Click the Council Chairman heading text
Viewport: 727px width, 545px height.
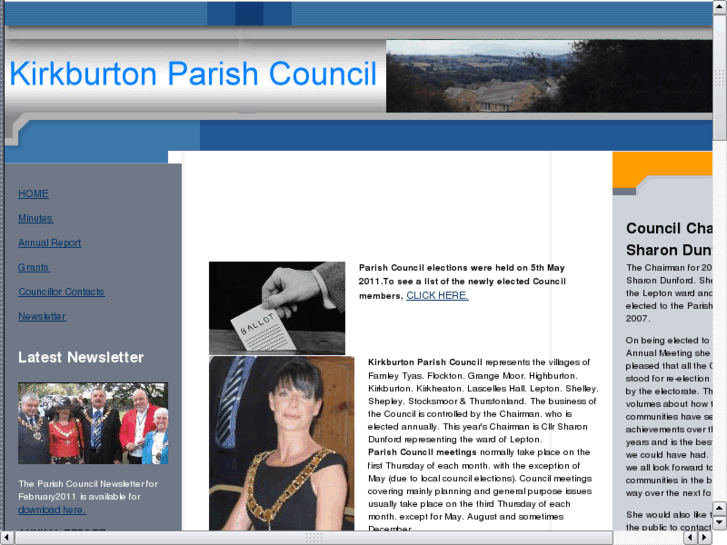click(669, 228)
